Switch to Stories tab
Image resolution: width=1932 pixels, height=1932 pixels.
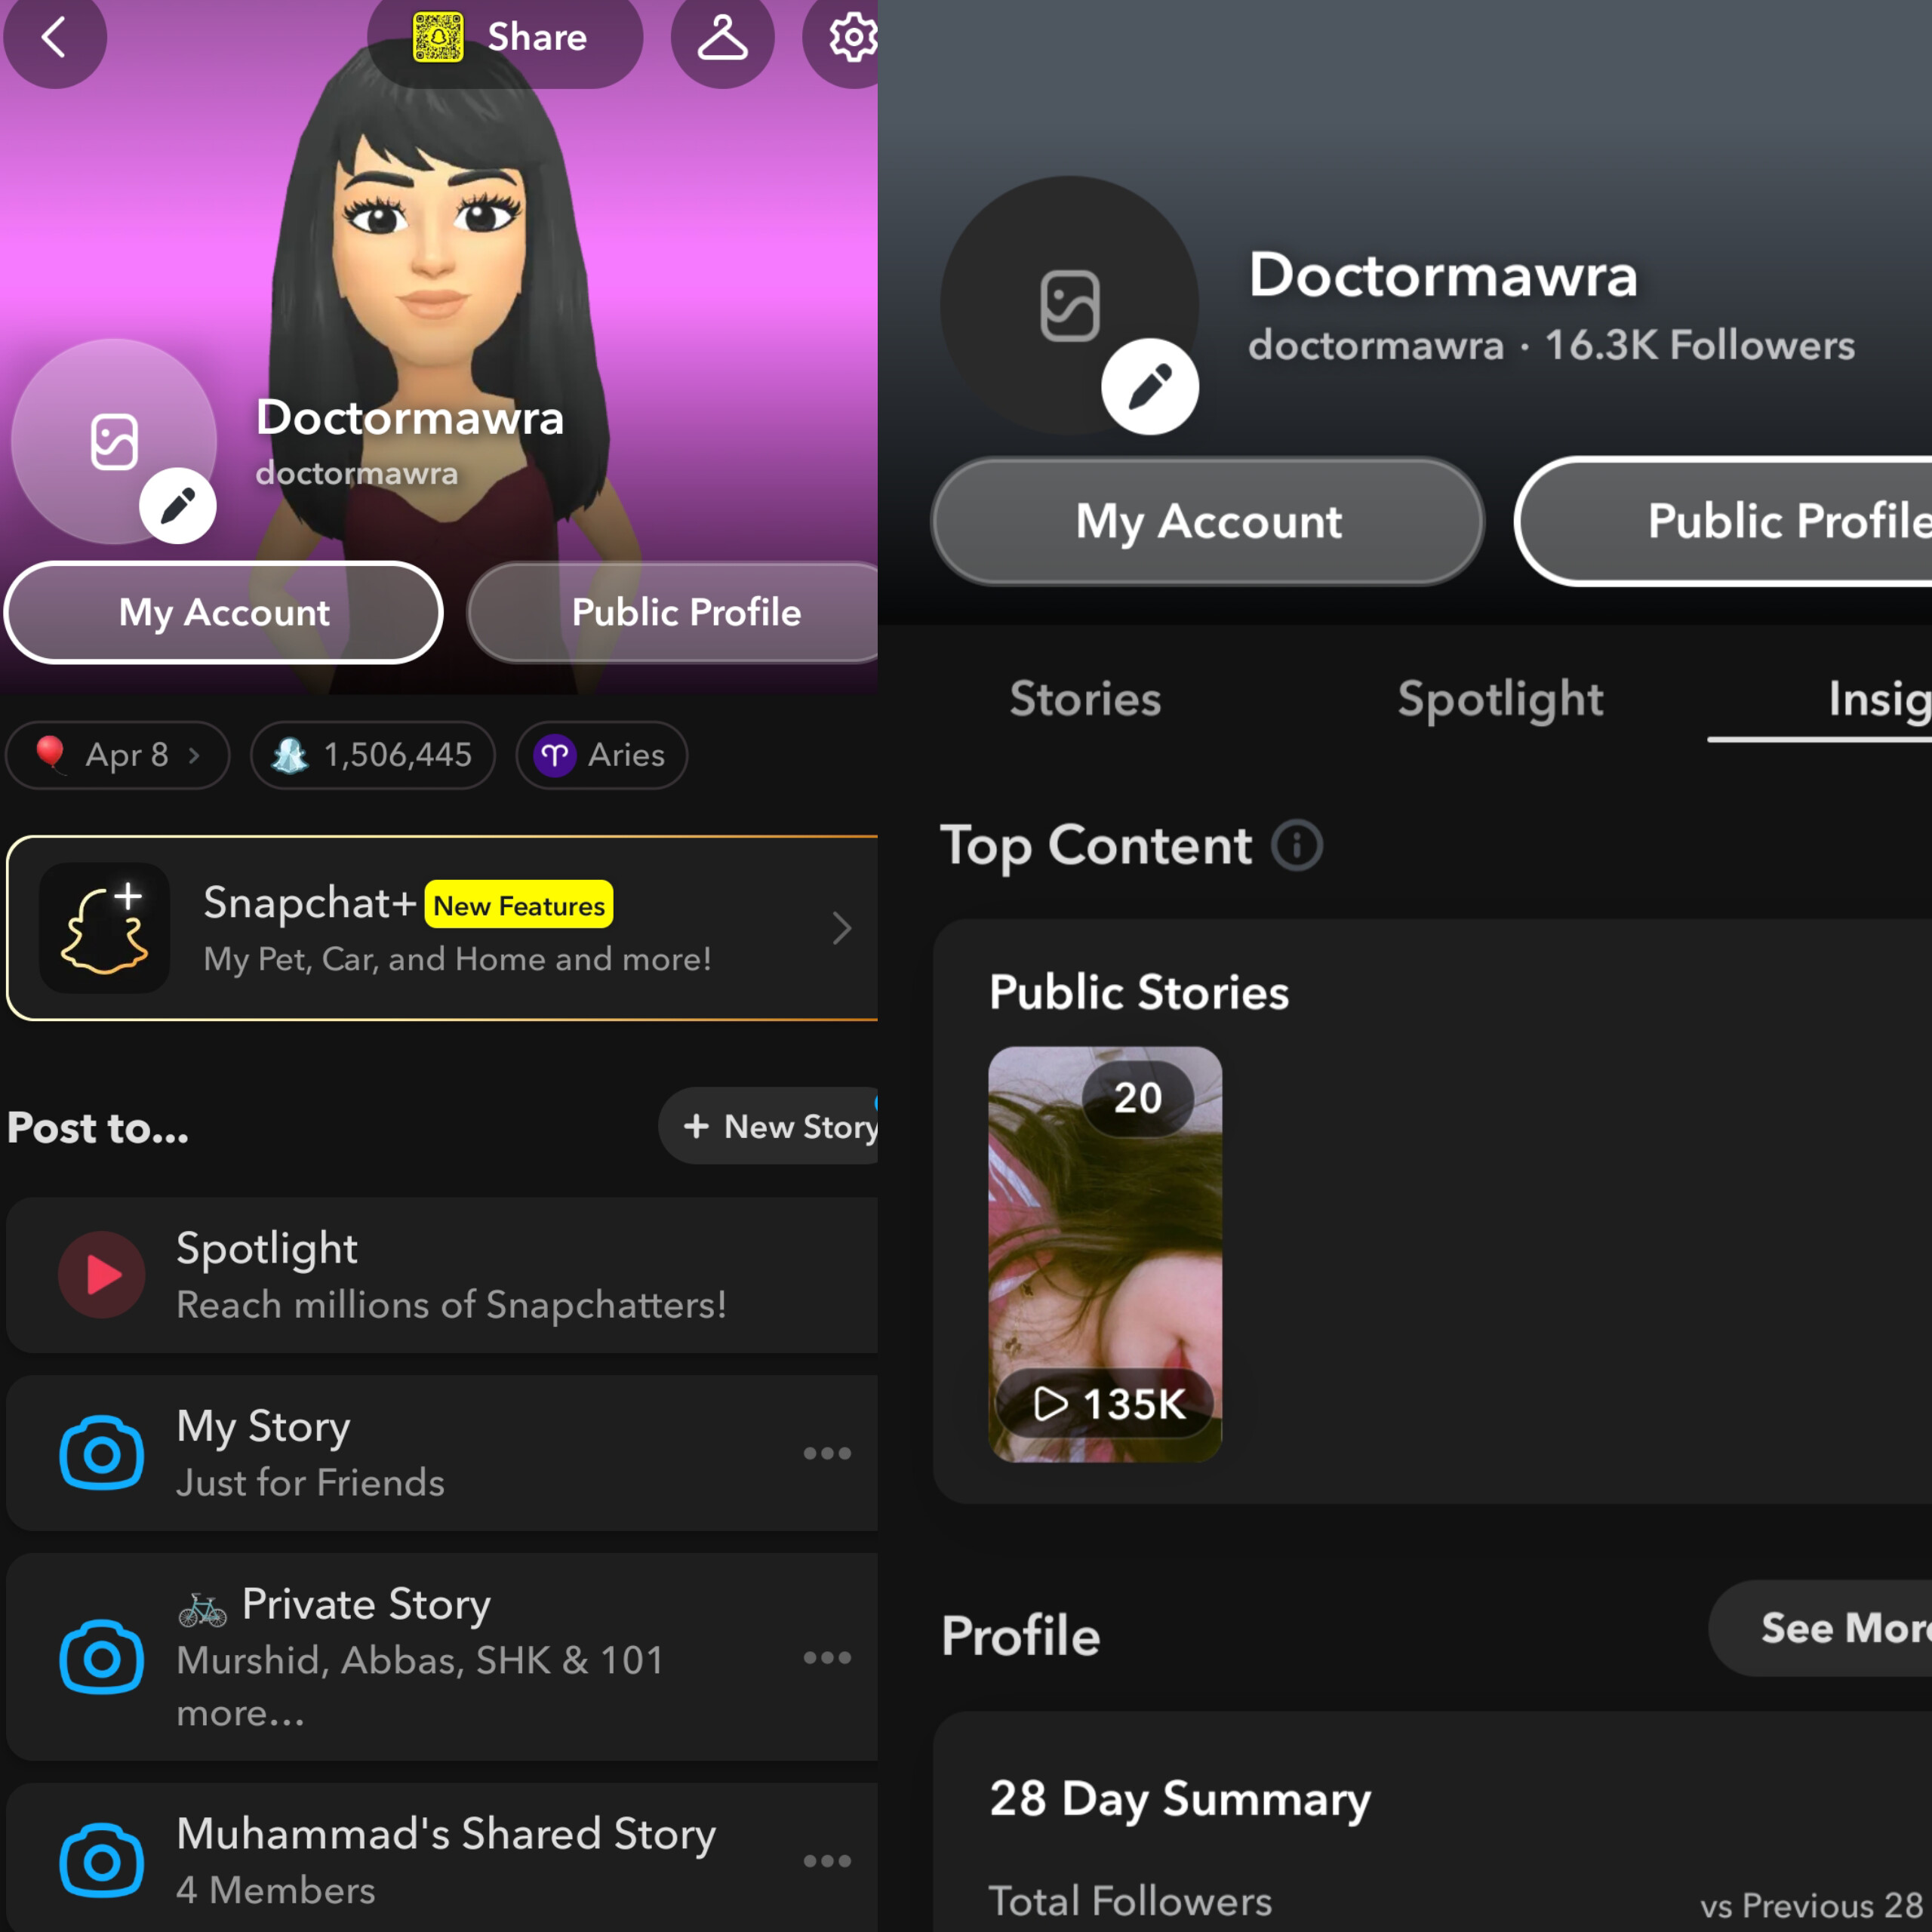point(1085,698)
